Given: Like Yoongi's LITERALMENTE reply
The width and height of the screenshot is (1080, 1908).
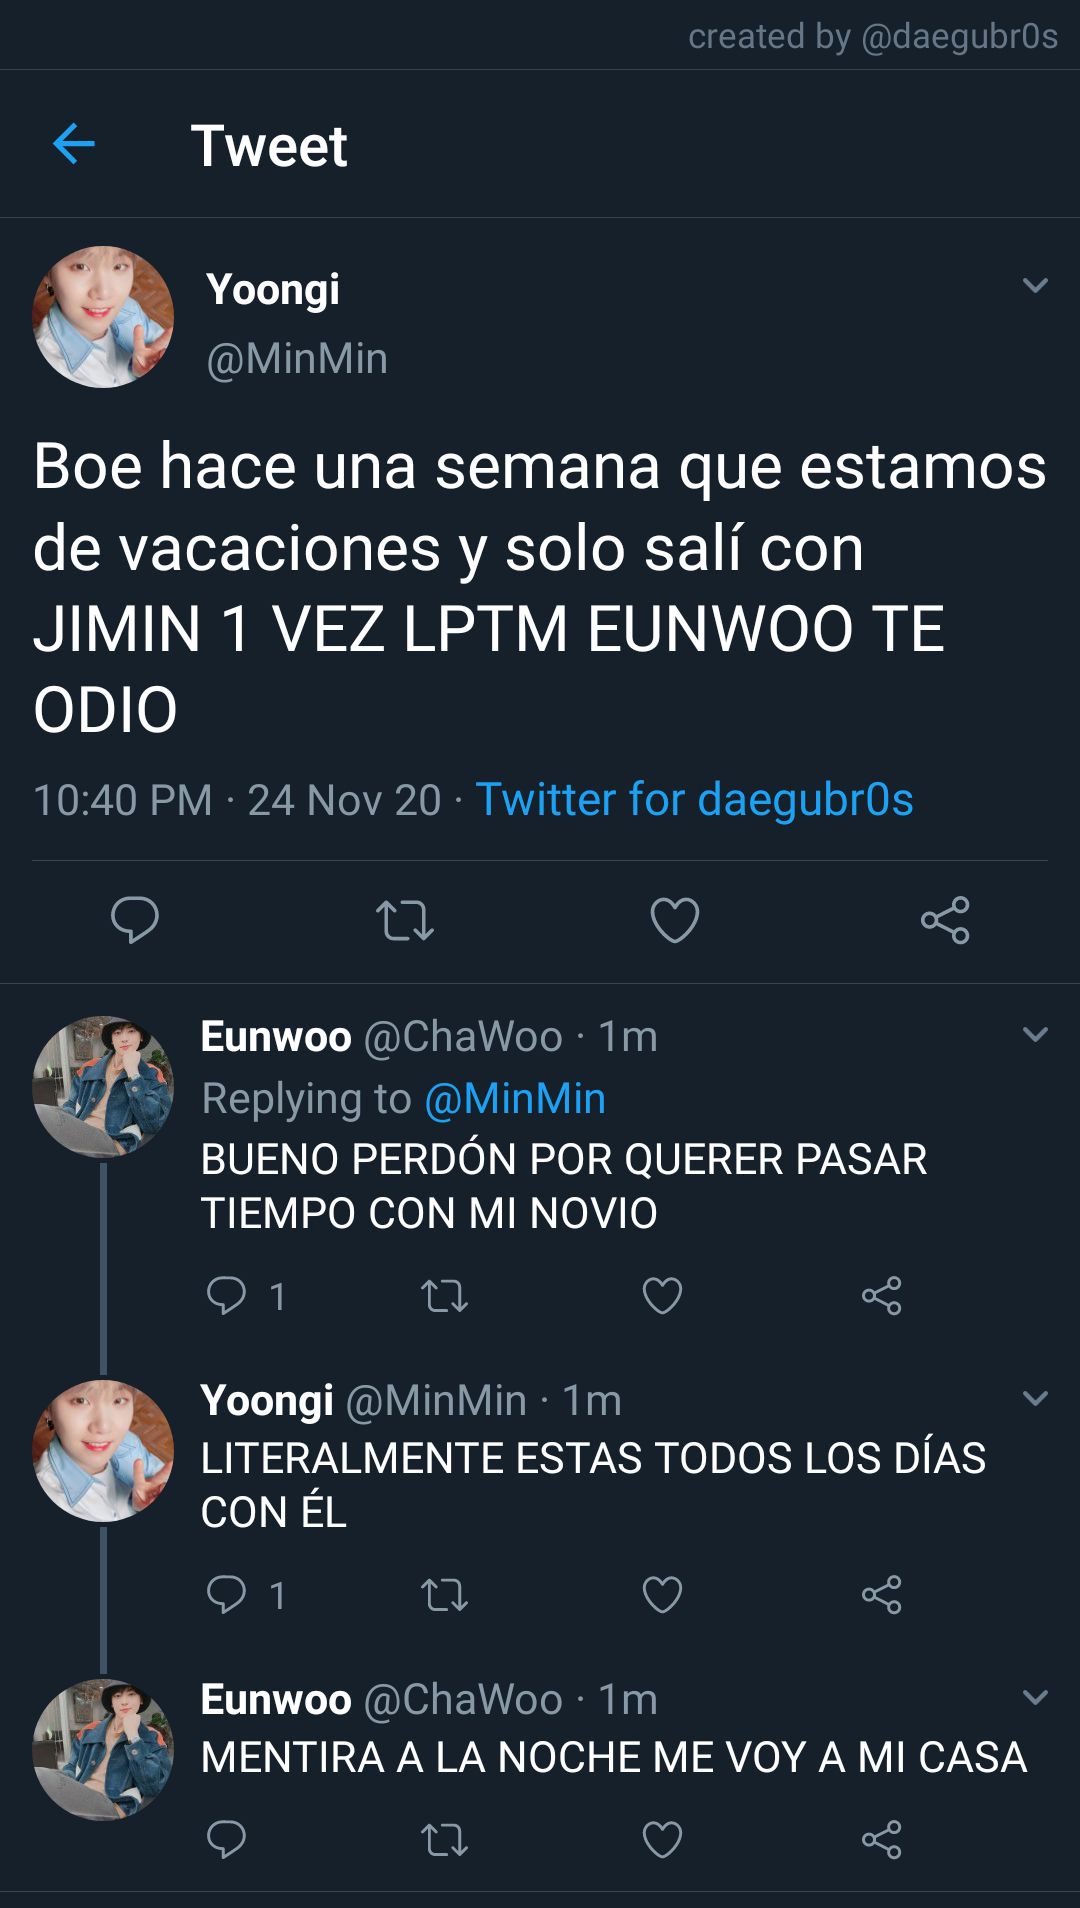Looking at the screenshot, I should point(662,1594).
